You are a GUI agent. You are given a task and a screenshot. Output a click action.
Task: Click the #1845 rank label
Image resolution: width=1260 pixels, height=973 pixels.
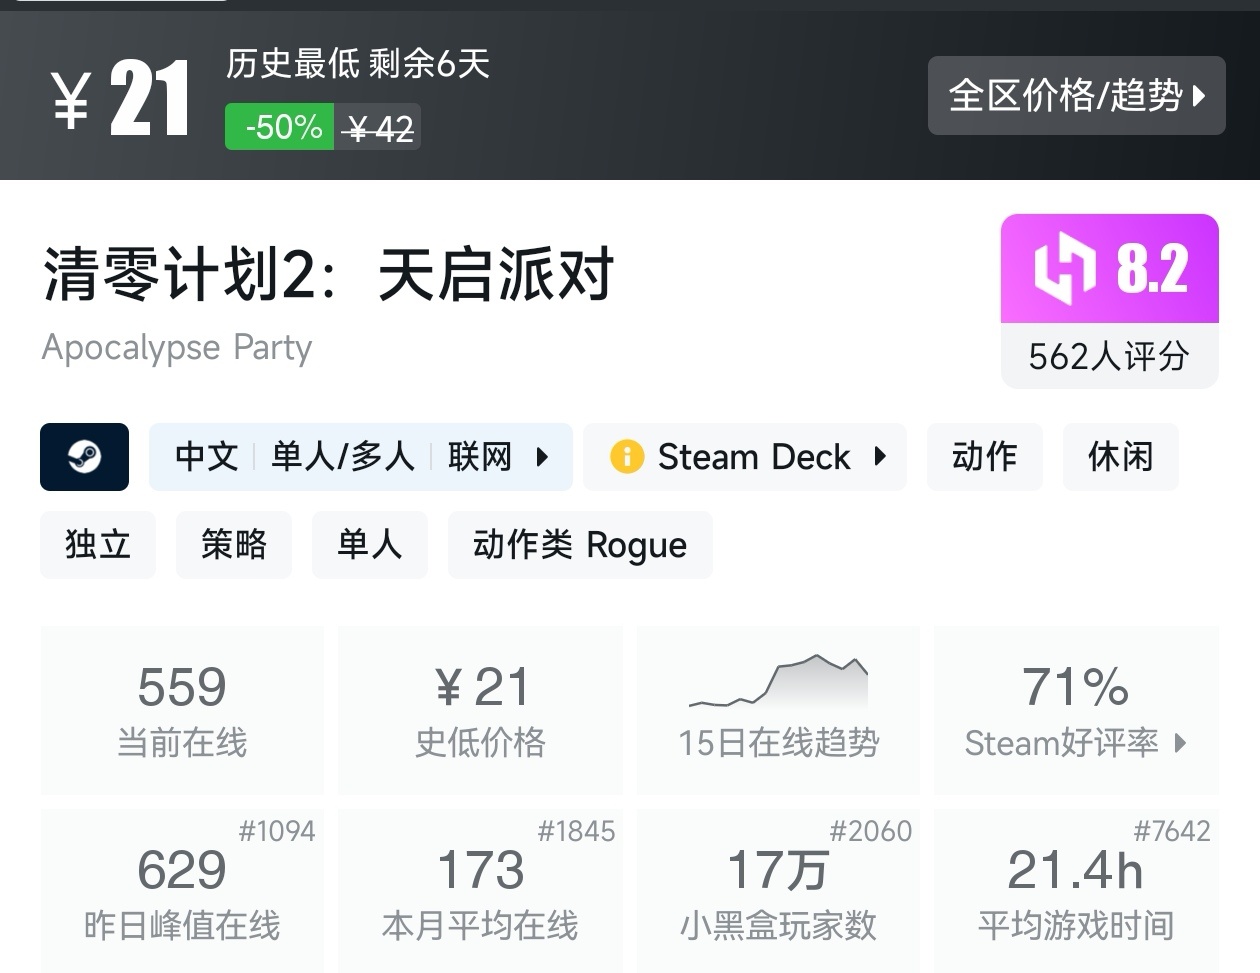click(x=576, y=831)
